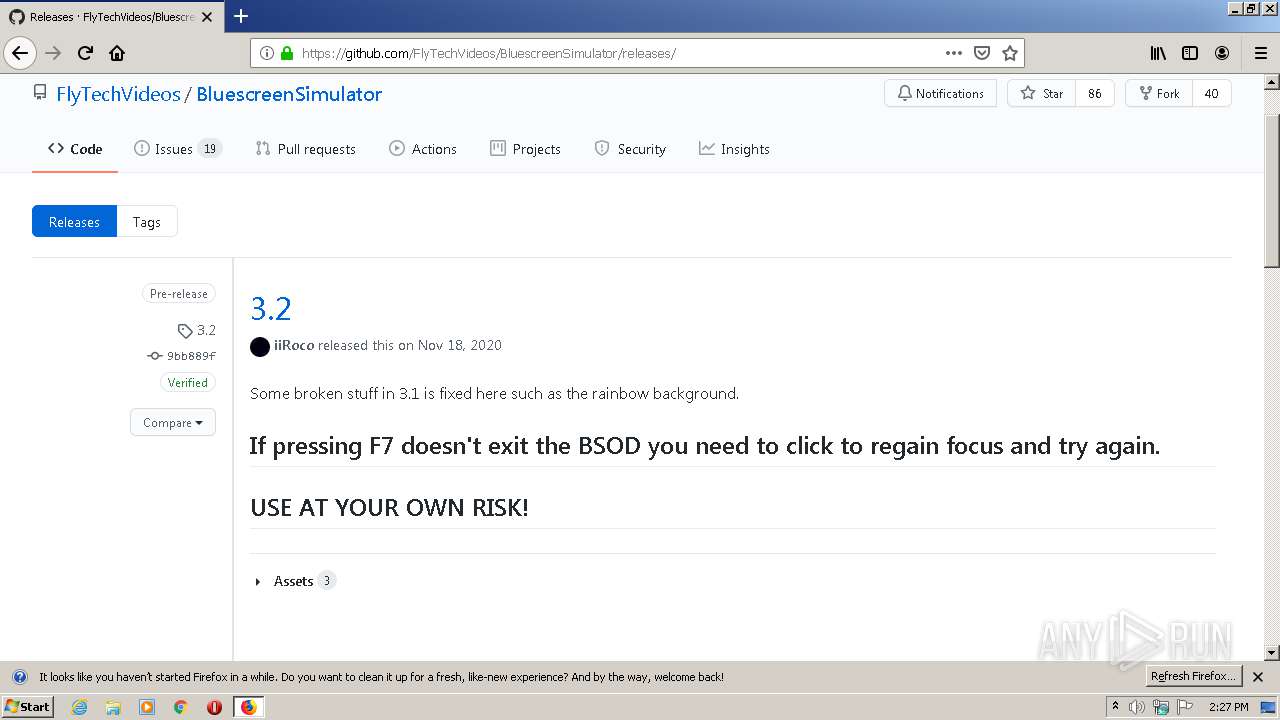View the Insights tab

(x=734, y=149)
